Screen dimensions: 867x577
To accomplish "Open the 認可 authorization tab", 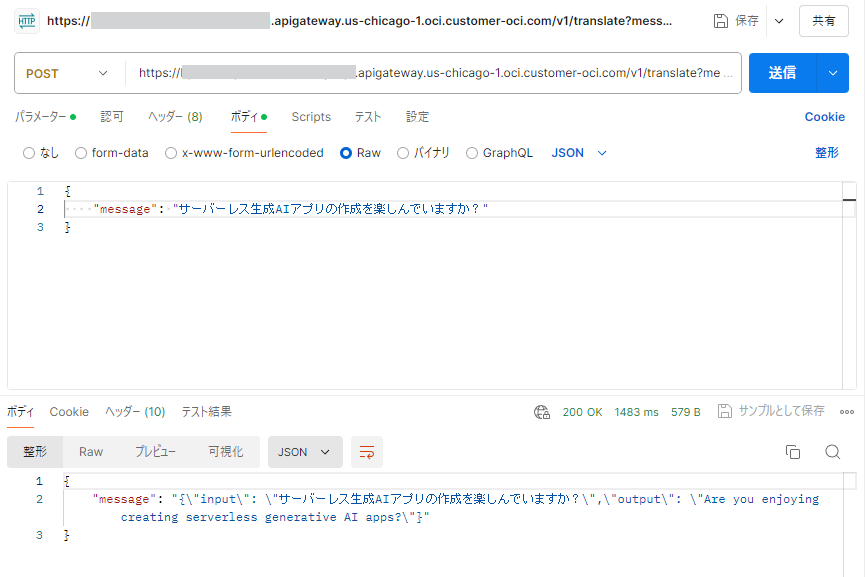I will (112, 117).
